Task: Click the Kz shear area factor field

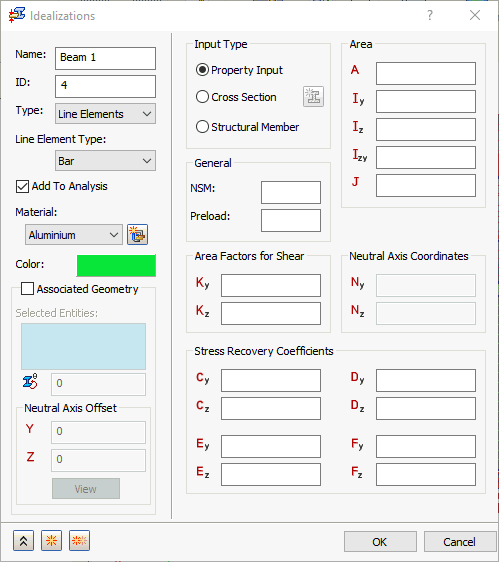Action: (x=271, y=313)
